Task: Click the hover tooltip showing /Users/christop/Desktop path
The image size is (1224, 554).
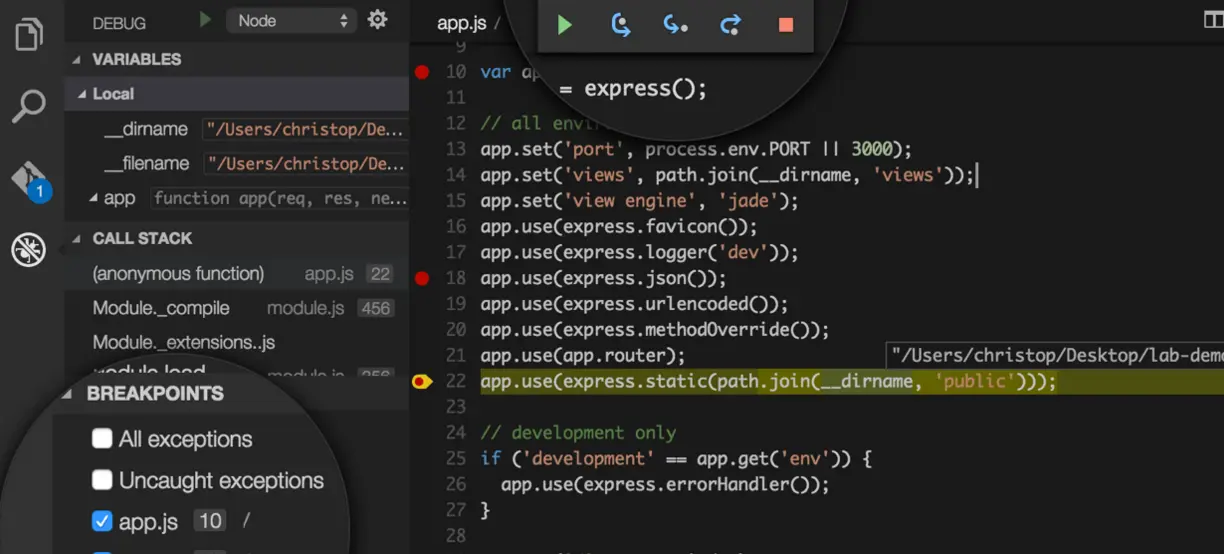Action: (1055, 355)
